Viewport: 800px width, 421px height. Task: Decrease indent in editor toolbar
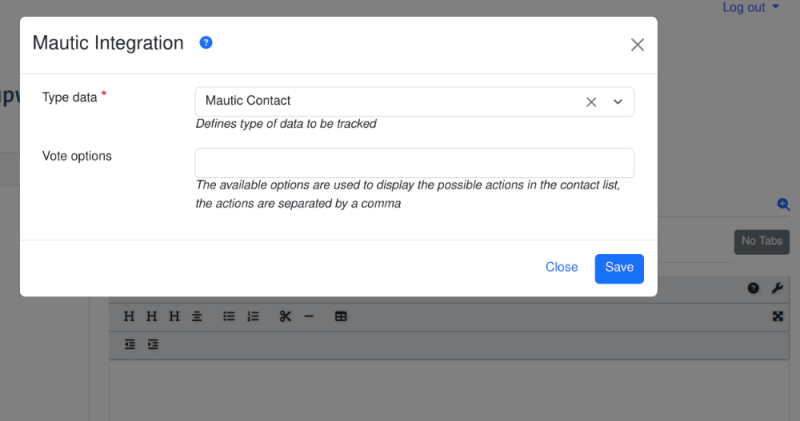(x=130, y=344)
